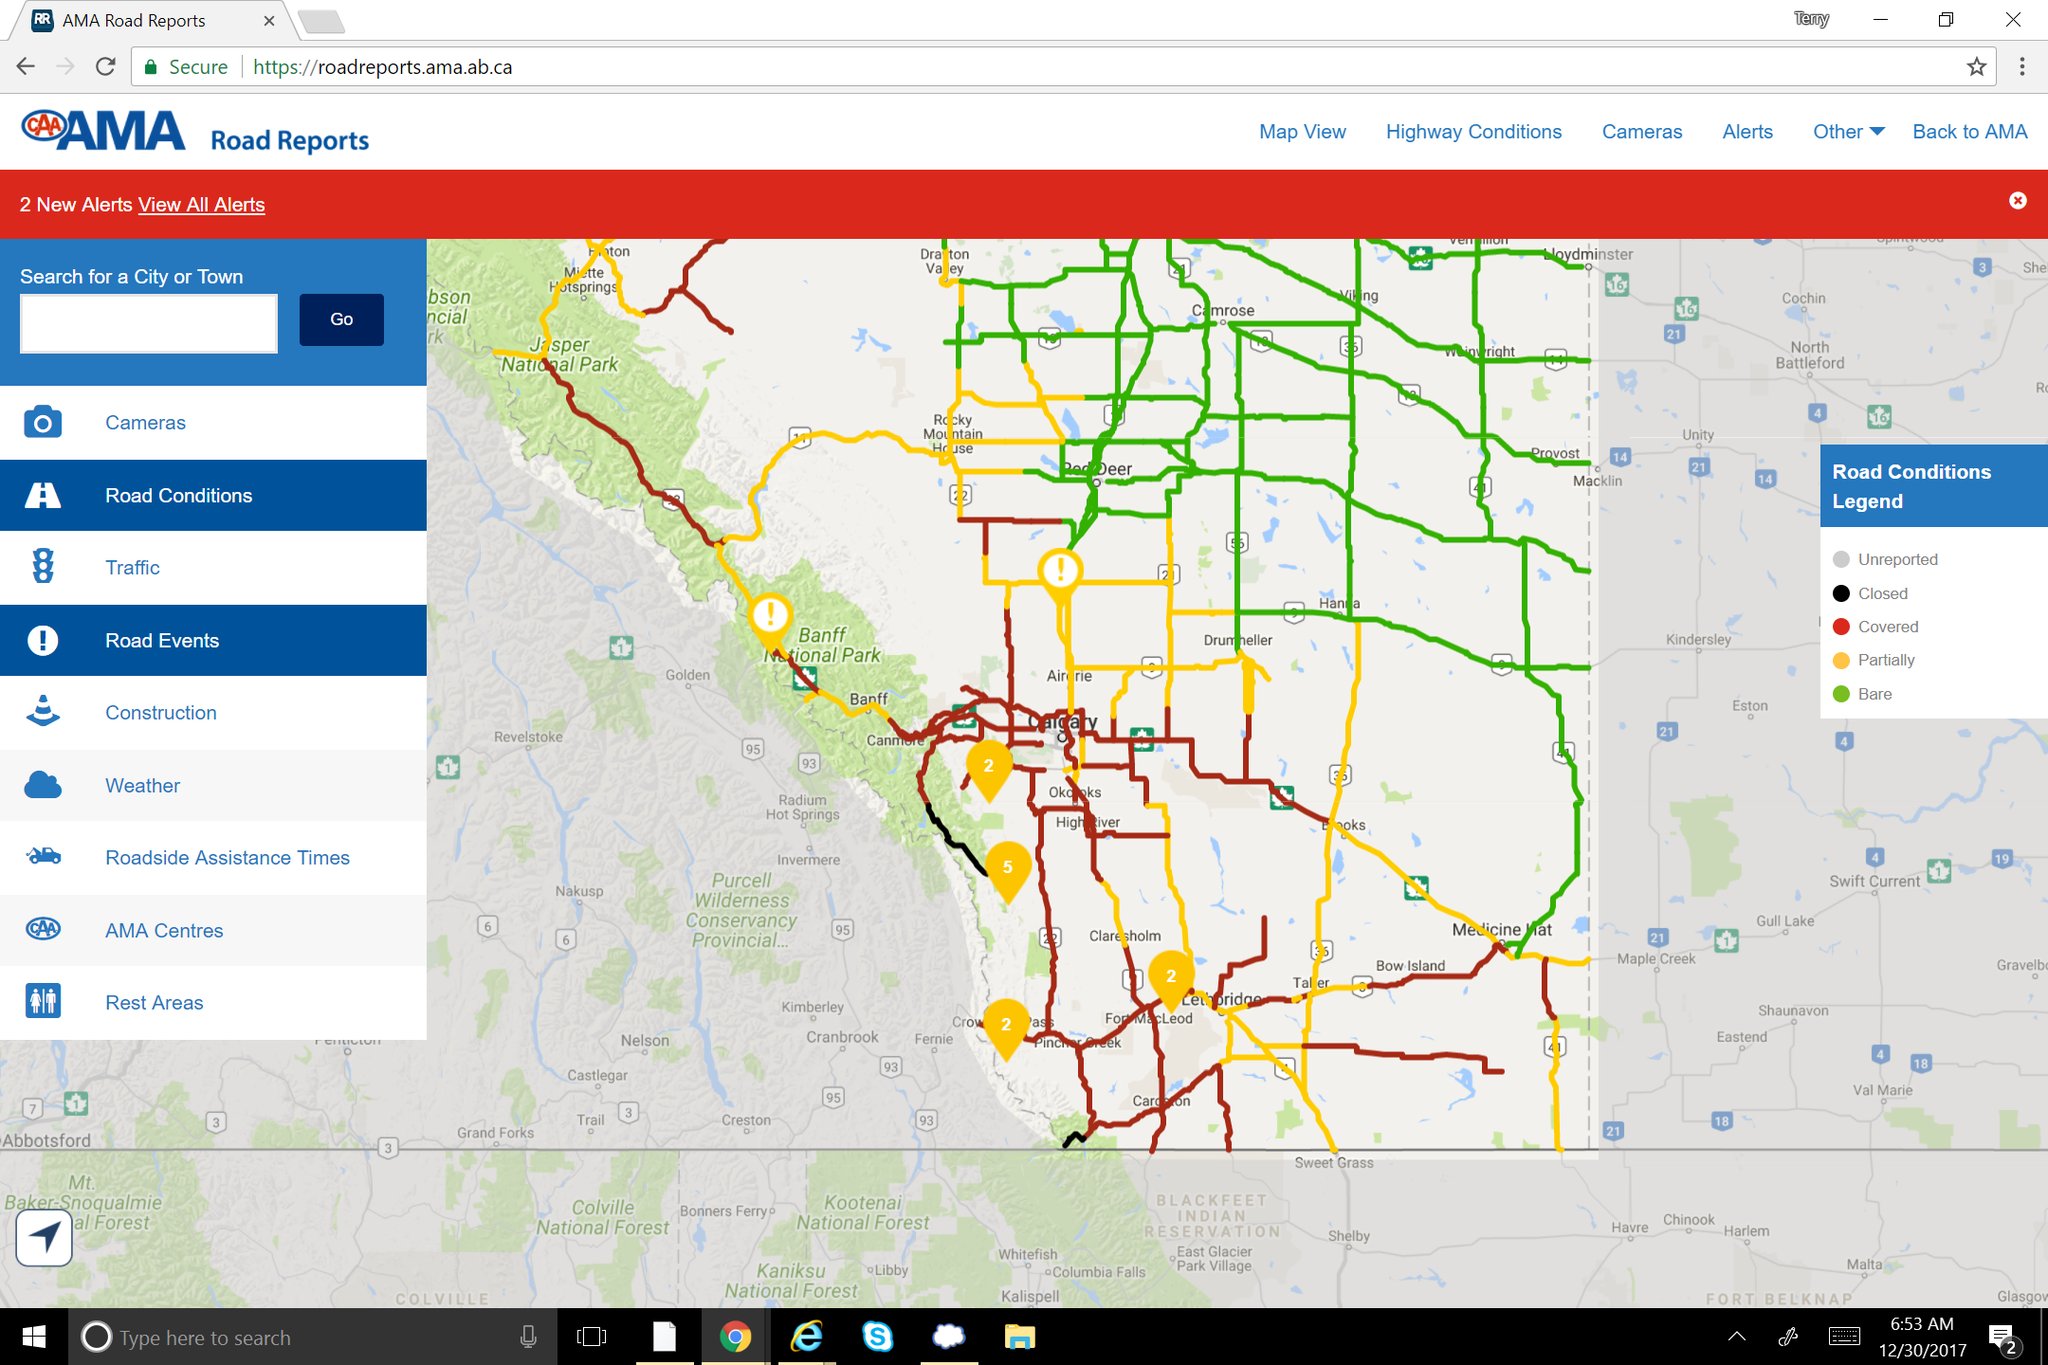The height and width of the screenshot is (1365, 2048).
Task: Click the red Covered legend swatch
Action: pyautogui.click(x=1840, y=627)
